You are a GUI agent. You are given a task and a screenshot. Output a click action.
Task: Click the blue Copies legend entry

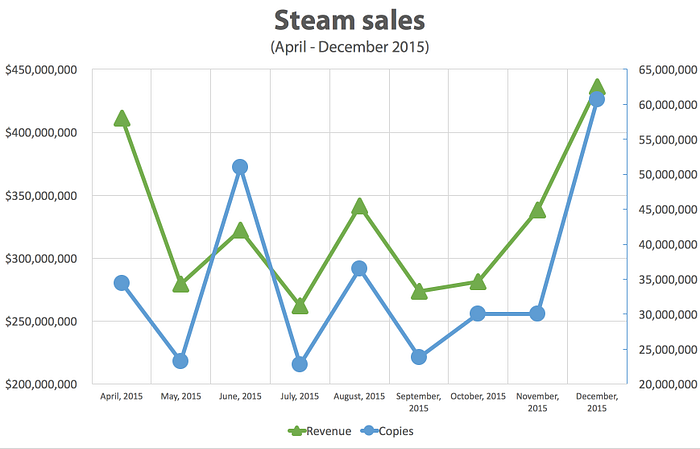click(387, 431)
